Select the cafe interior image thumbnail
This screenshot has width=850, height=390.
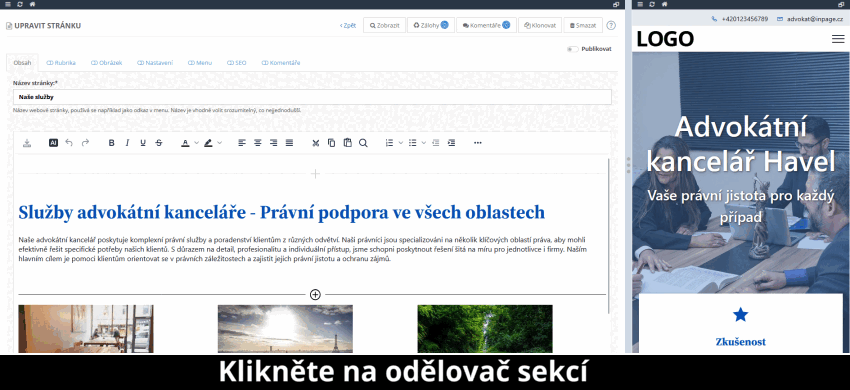point(86,329)
